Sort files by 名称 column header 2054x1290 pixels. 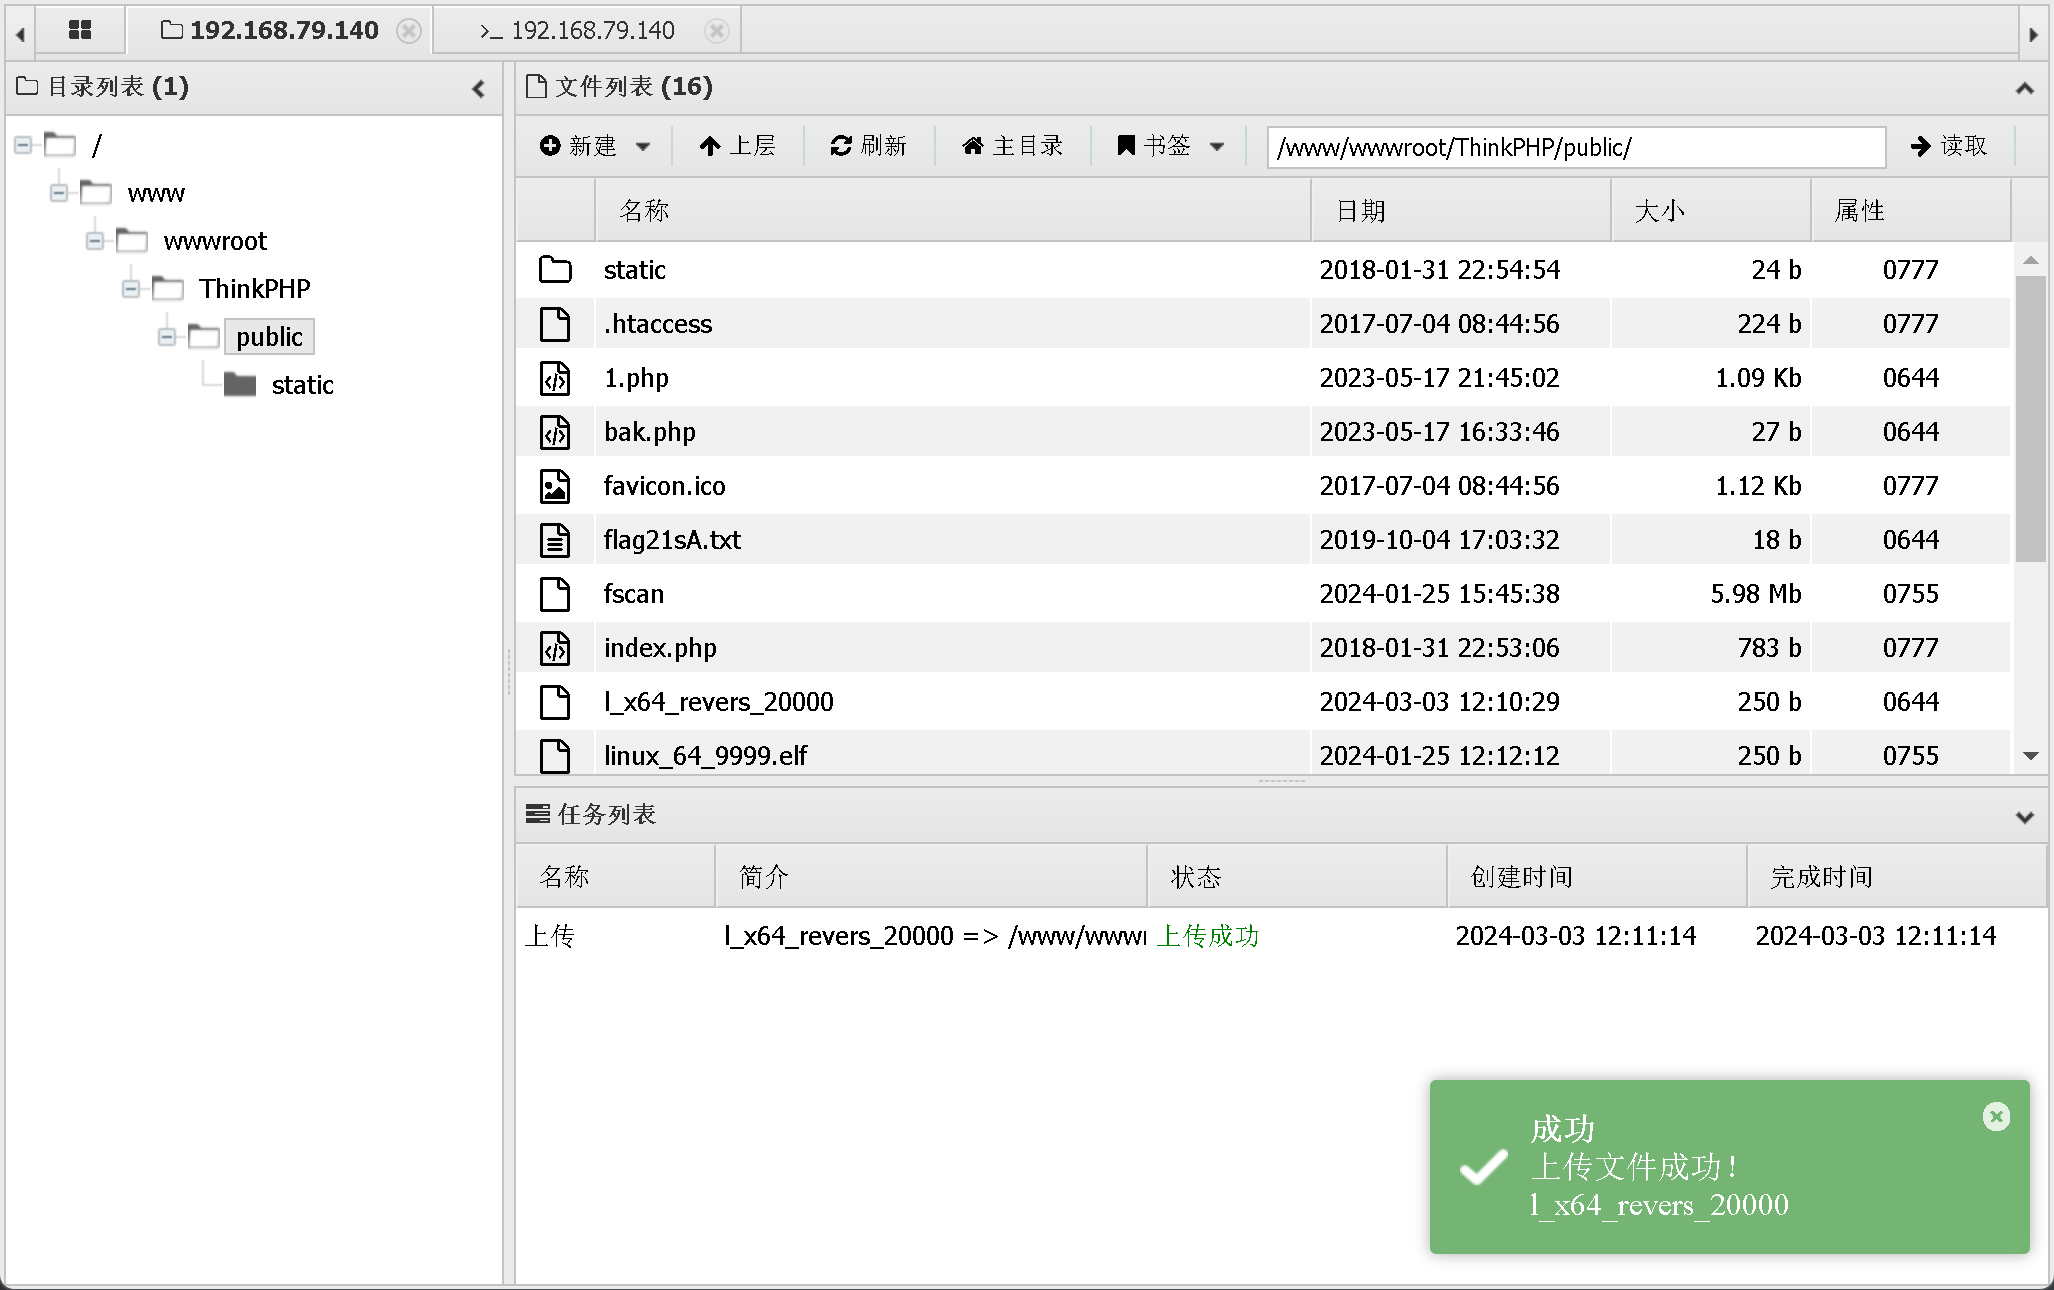pos(952,211)
